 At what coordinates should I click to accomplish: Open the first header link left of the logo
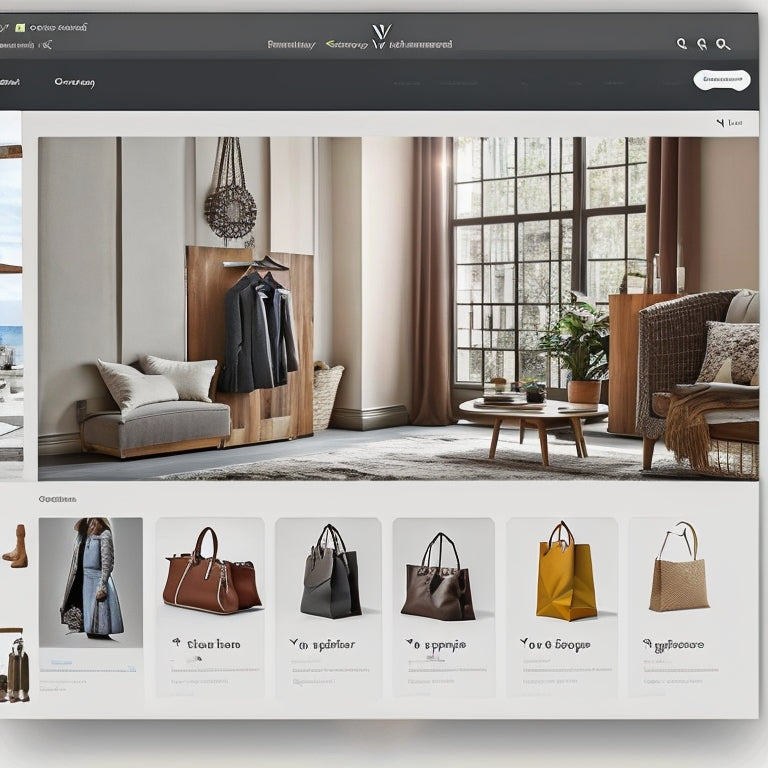pos(291,45)
